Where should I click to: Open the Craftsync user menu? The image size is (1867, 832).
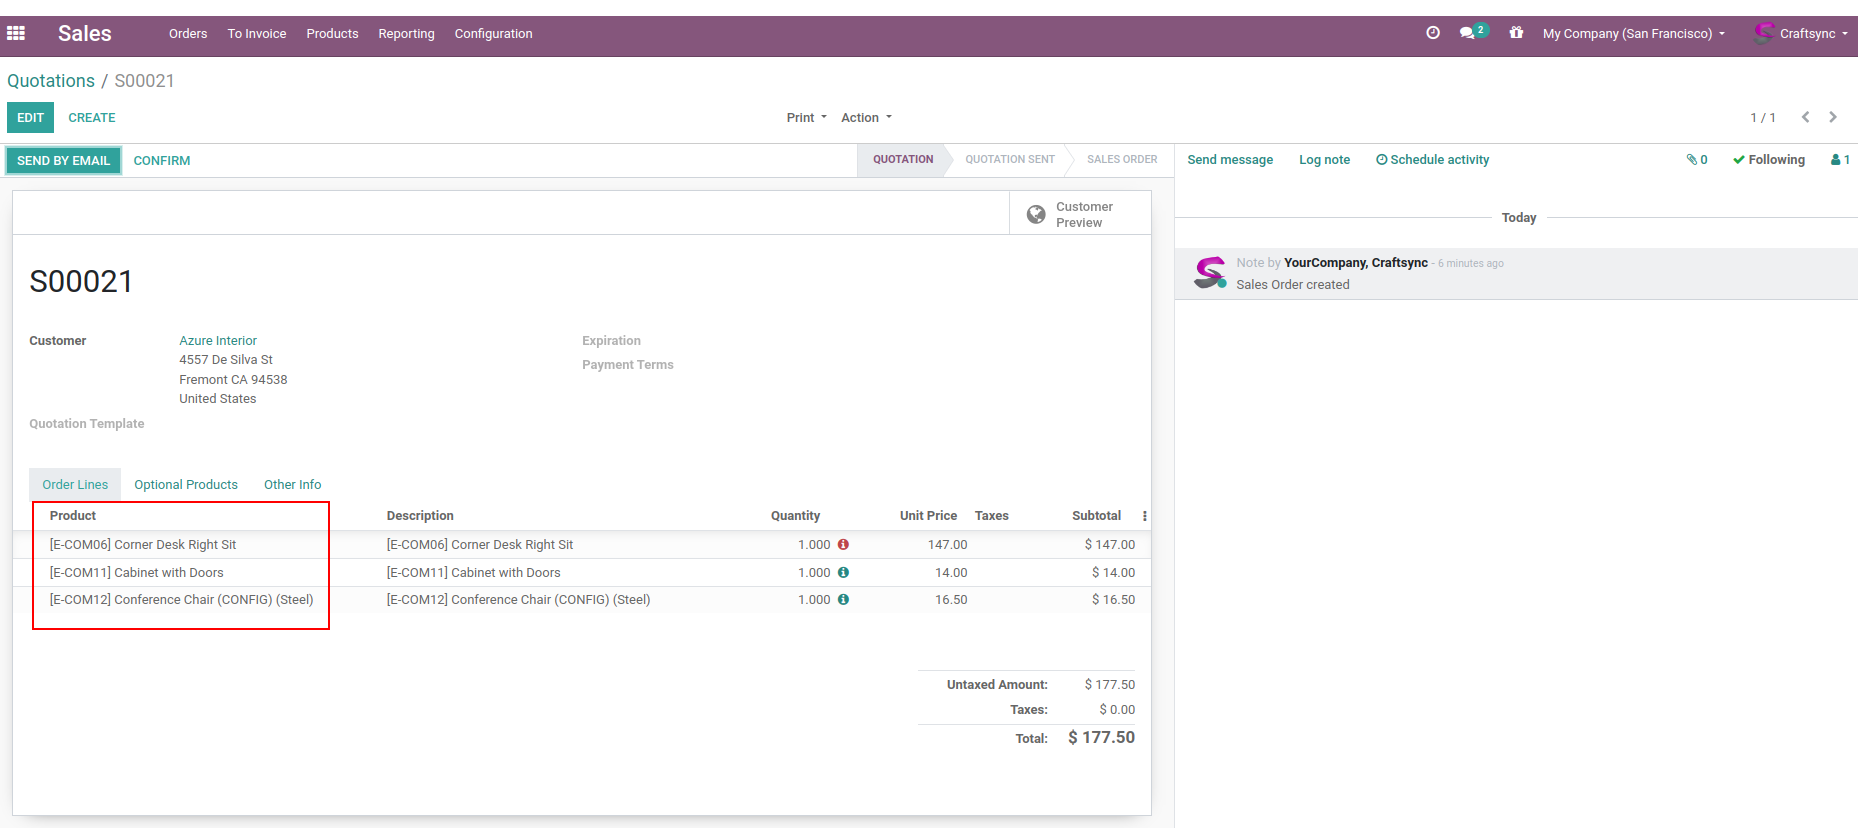tap(1802, 34)
